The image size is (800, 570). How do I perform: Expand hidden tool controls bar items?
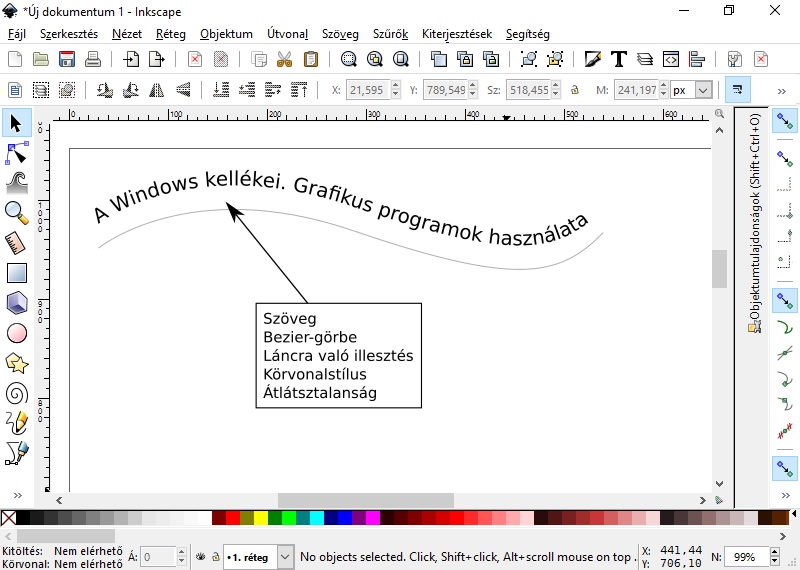pyautogui.click(x=782, y=91)
